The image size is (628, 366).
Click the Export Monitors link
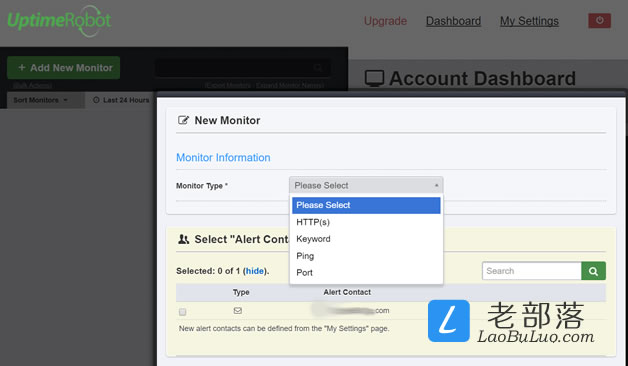click(x=228, y=85)
